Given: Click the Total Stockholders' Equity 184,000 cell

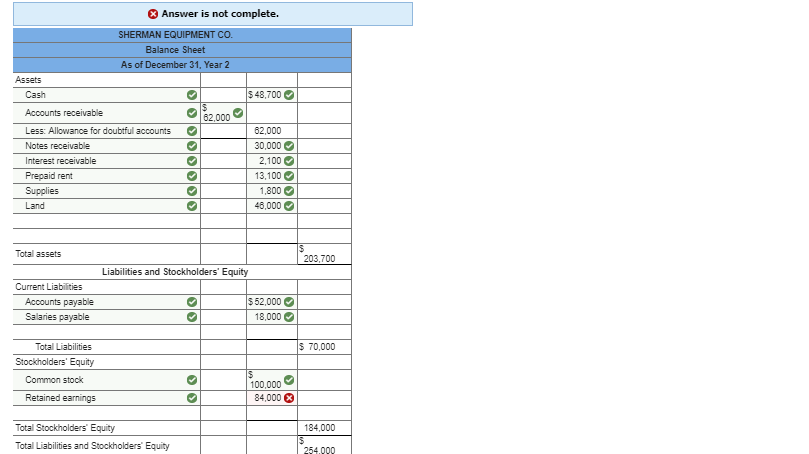Looking at the screenshot, I should click(325, 428).
